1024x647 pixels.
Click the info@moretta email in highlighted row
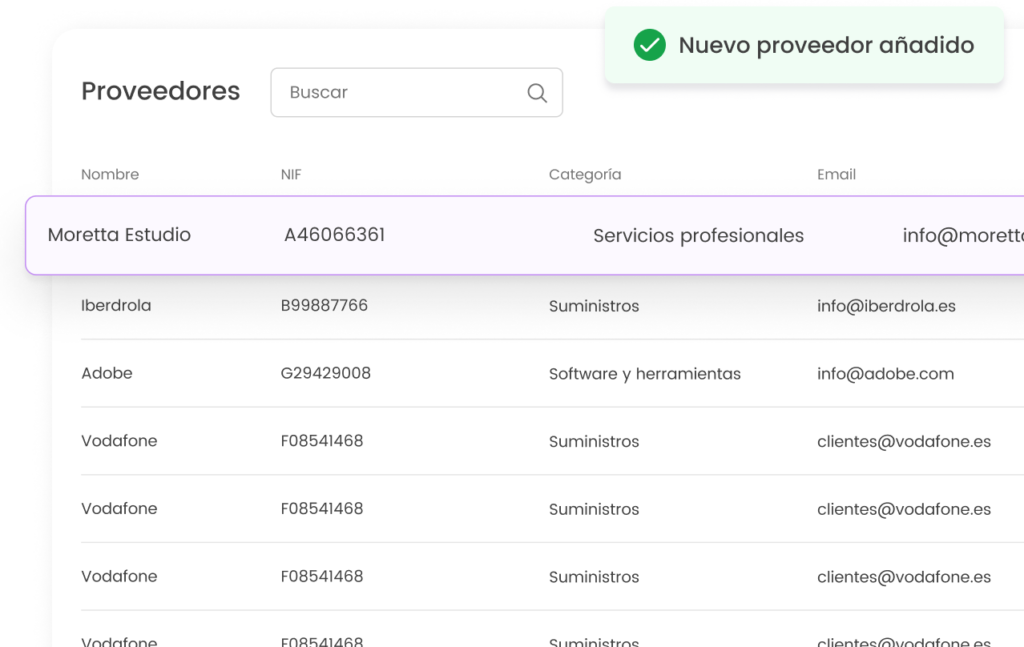(963, 236)
